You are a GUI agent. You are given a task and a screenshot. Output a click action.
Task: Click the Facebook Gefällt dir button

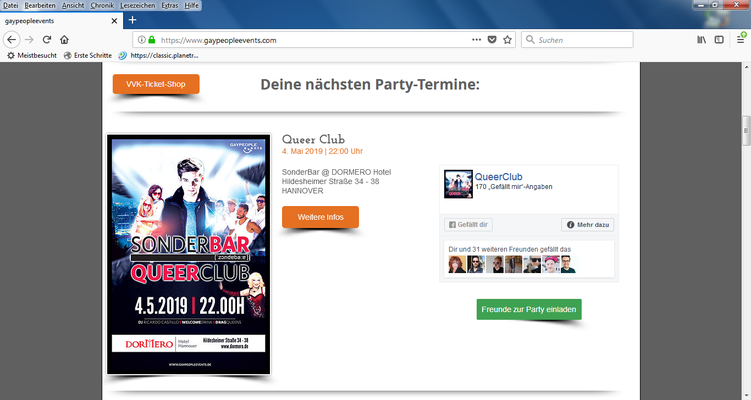pyautogui.click(x=468, y=225)
